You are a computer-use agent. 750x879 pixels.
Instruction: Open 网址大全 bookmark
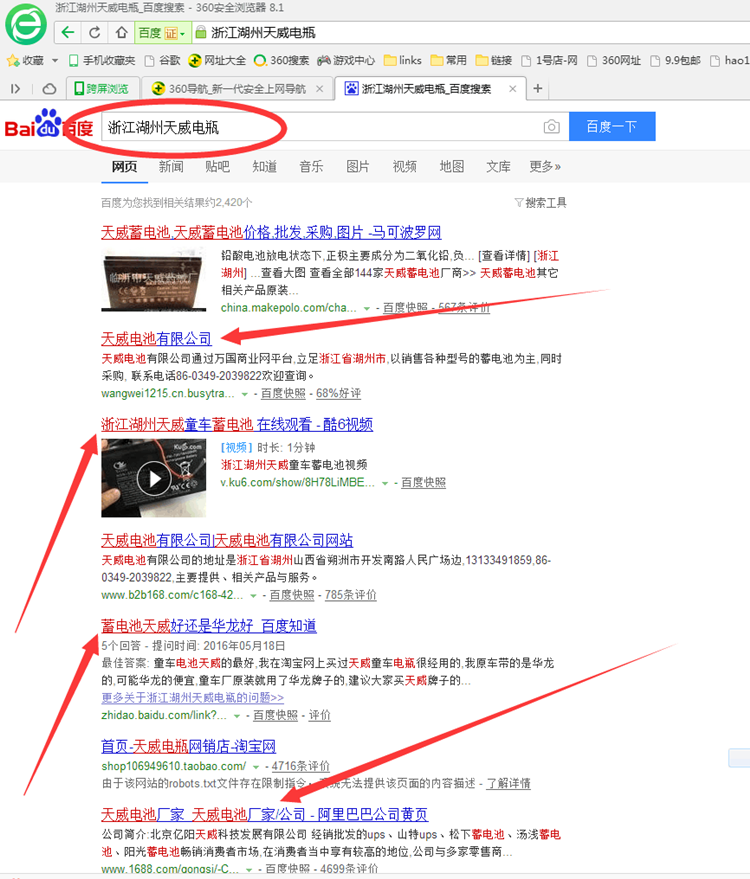pyautogui.click(x=217, y=61)
